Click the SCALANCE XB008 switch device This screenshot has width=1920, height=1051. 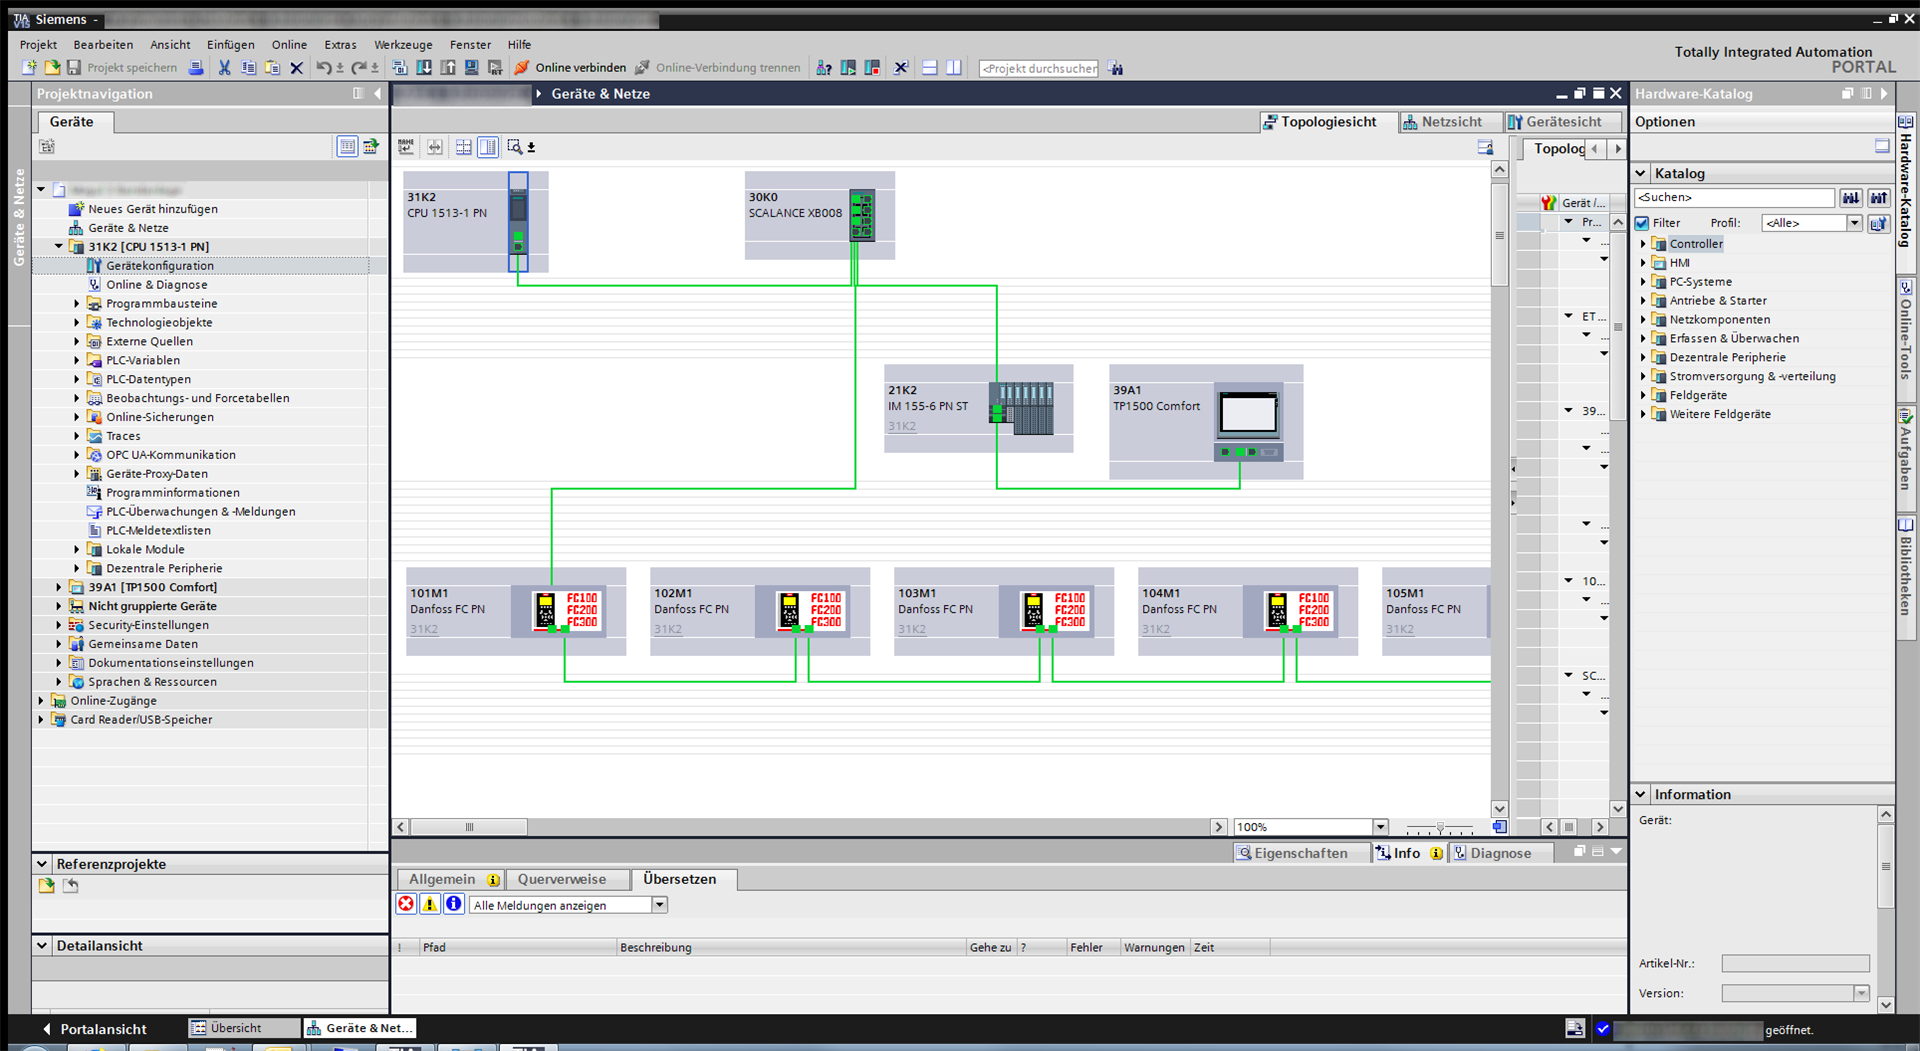(x=862, y=215)
